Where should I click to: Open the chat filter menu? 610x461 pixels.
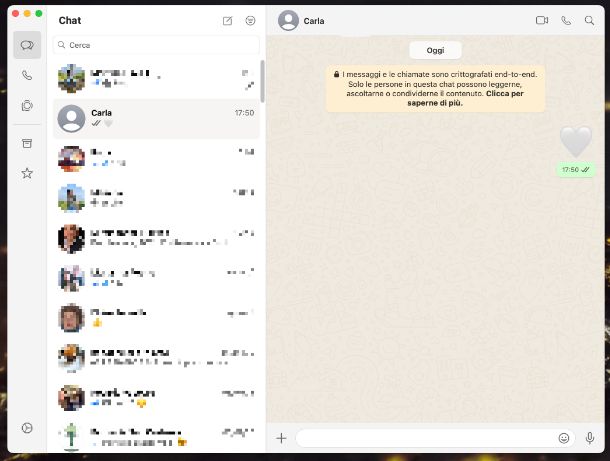[250, 20]
